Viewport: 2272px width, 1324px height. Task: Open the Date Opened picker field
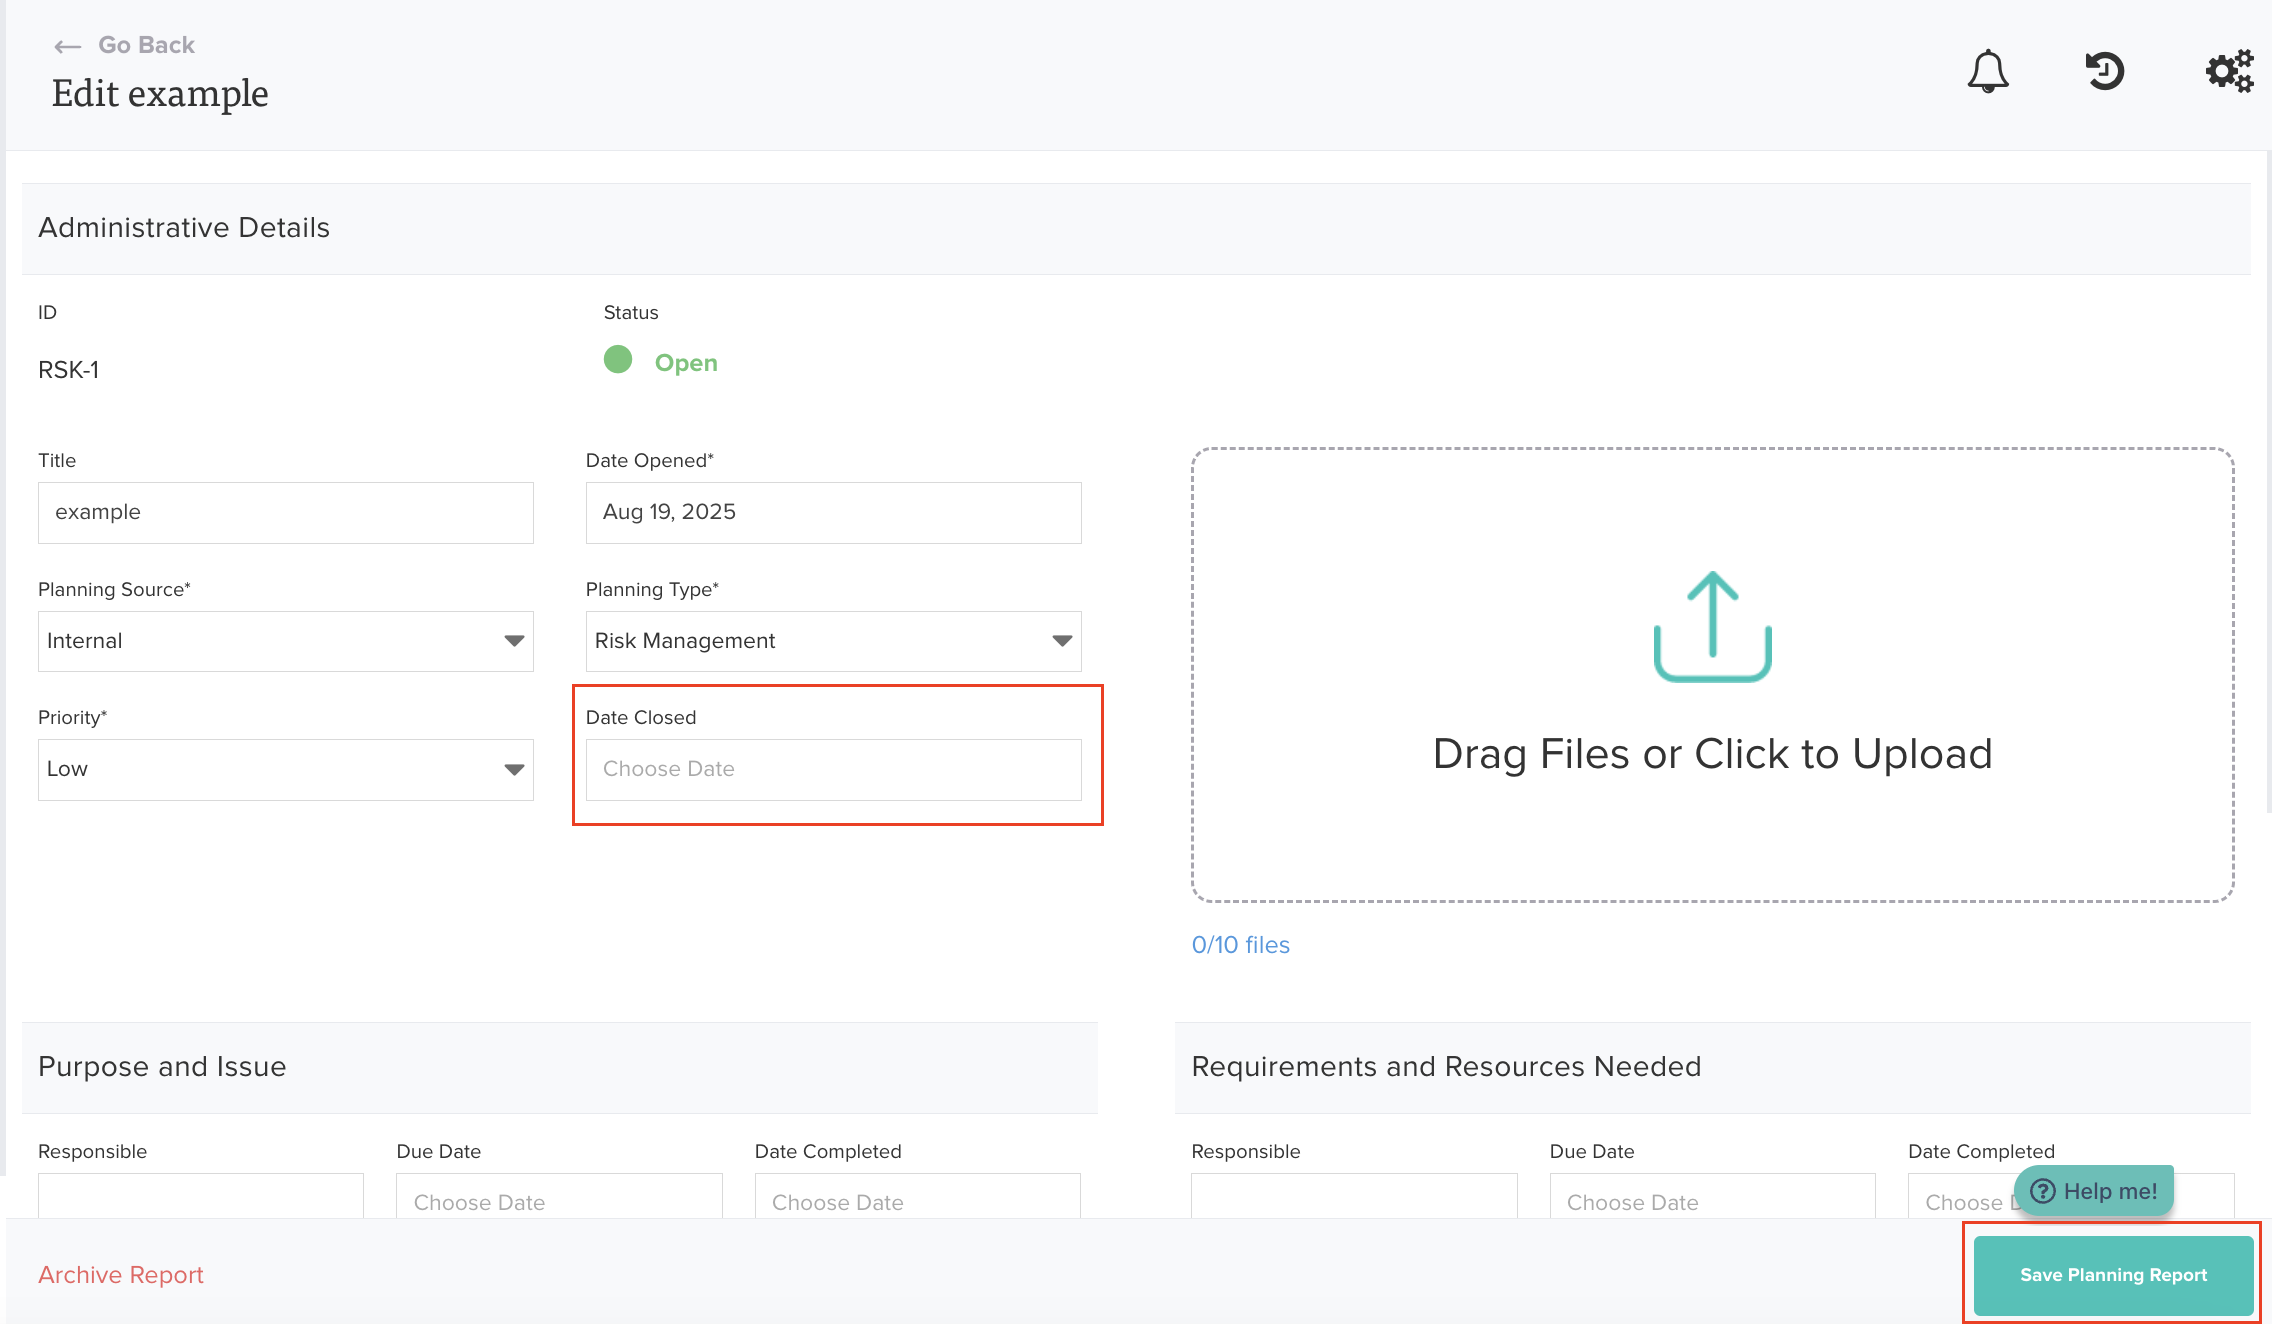(832, 513)
